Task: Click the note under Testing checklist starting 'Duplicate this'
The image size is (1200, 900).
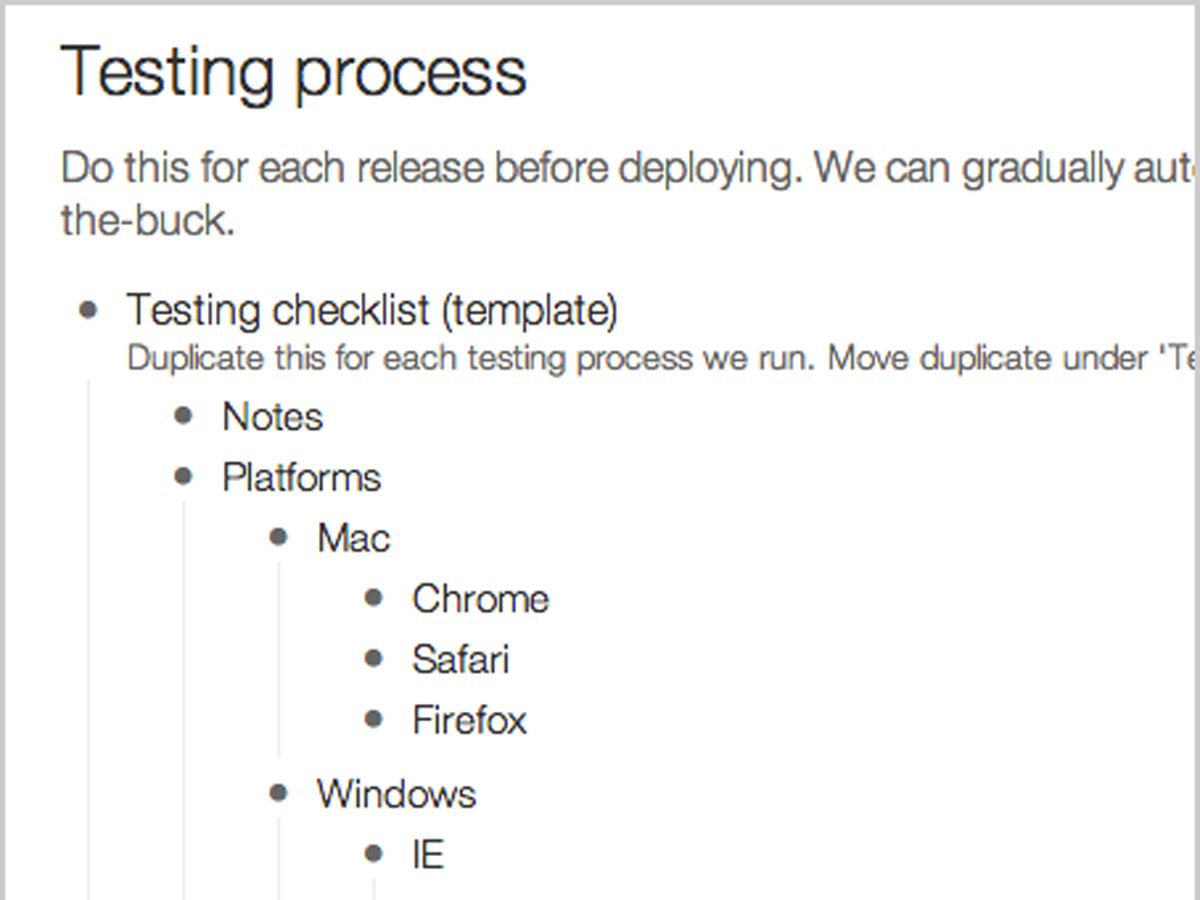Action: point(660,358)
